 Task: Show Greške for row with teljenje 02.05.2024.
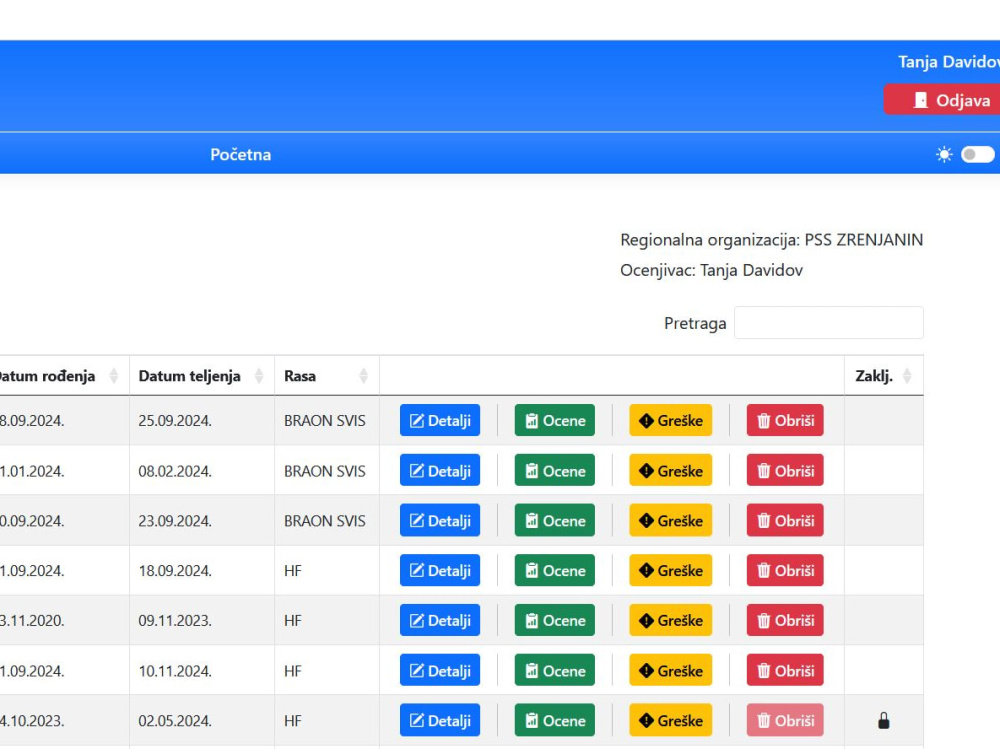point(670,720)
